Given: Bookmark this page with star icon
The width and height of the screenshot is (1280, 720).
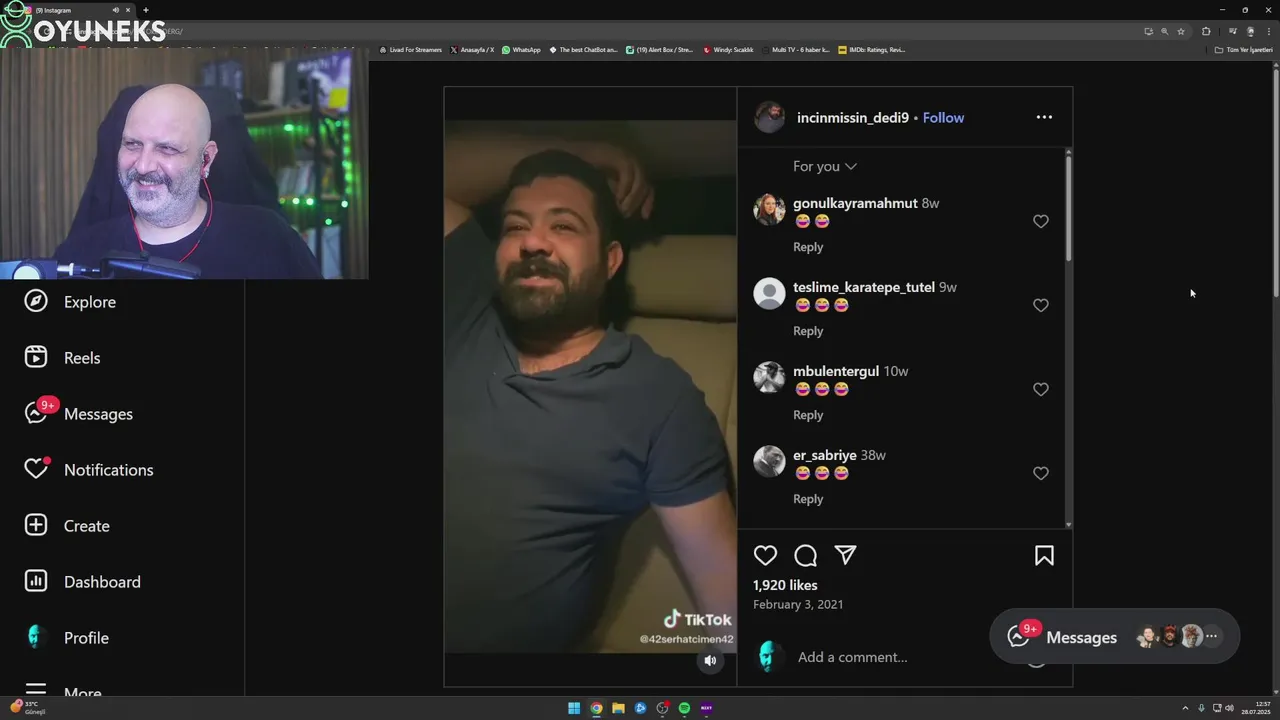Looking at the screenshot, I should coord(1181,31).
